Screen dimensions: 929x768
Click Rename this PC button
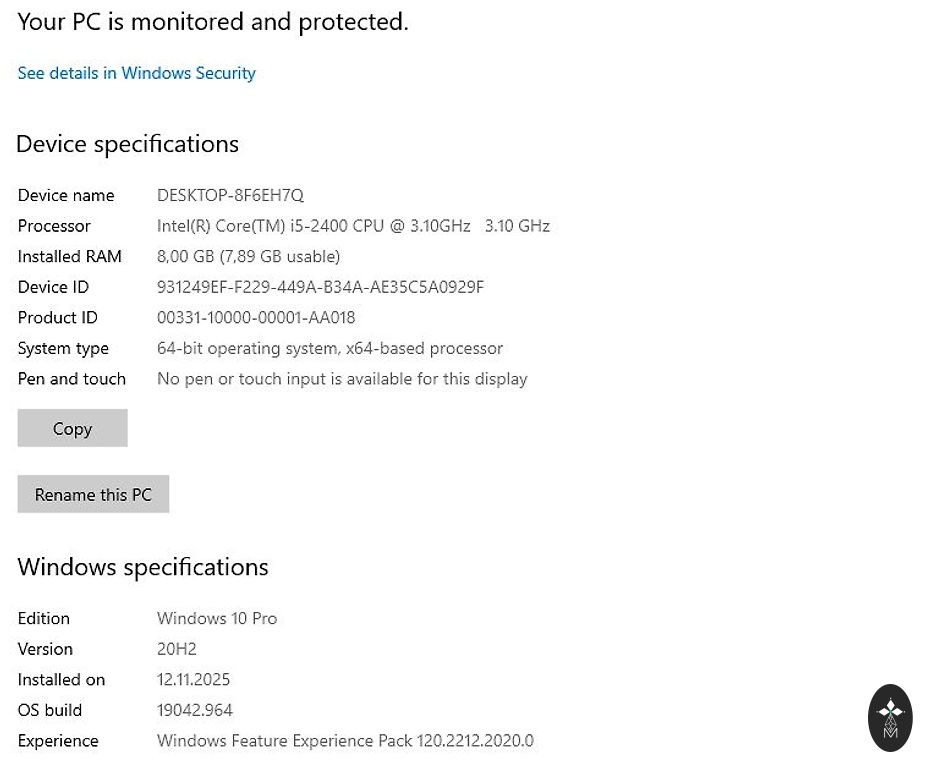coord(93,494)
